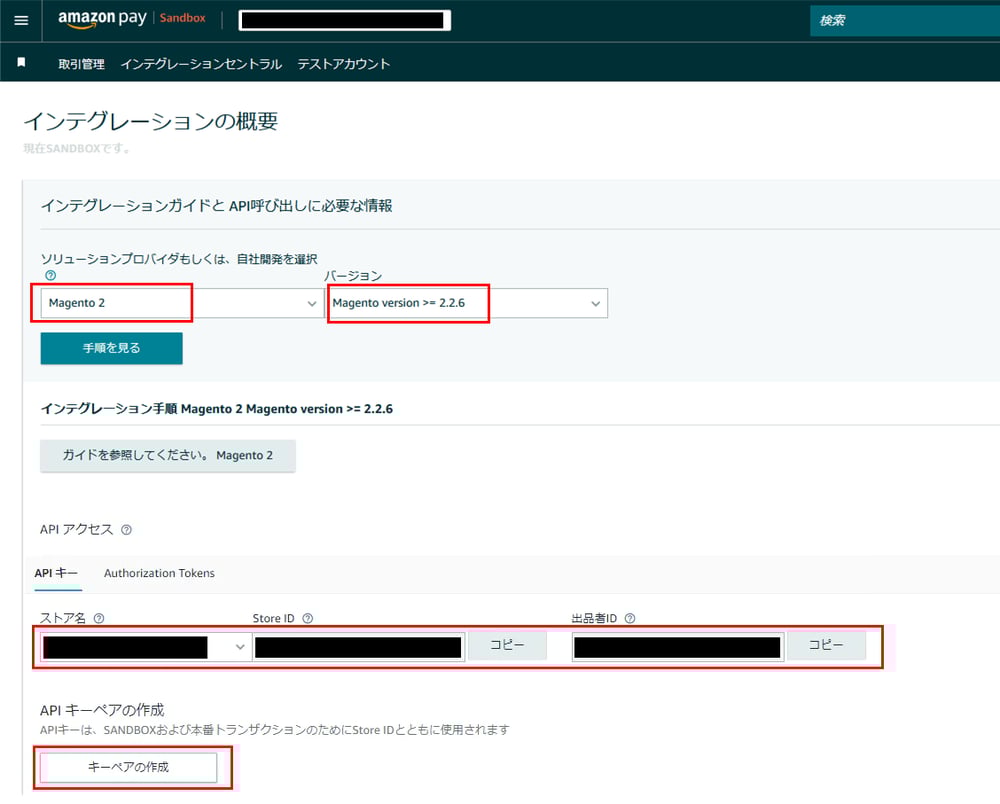Open the 取引管理 menu

(x=81, y=64)
